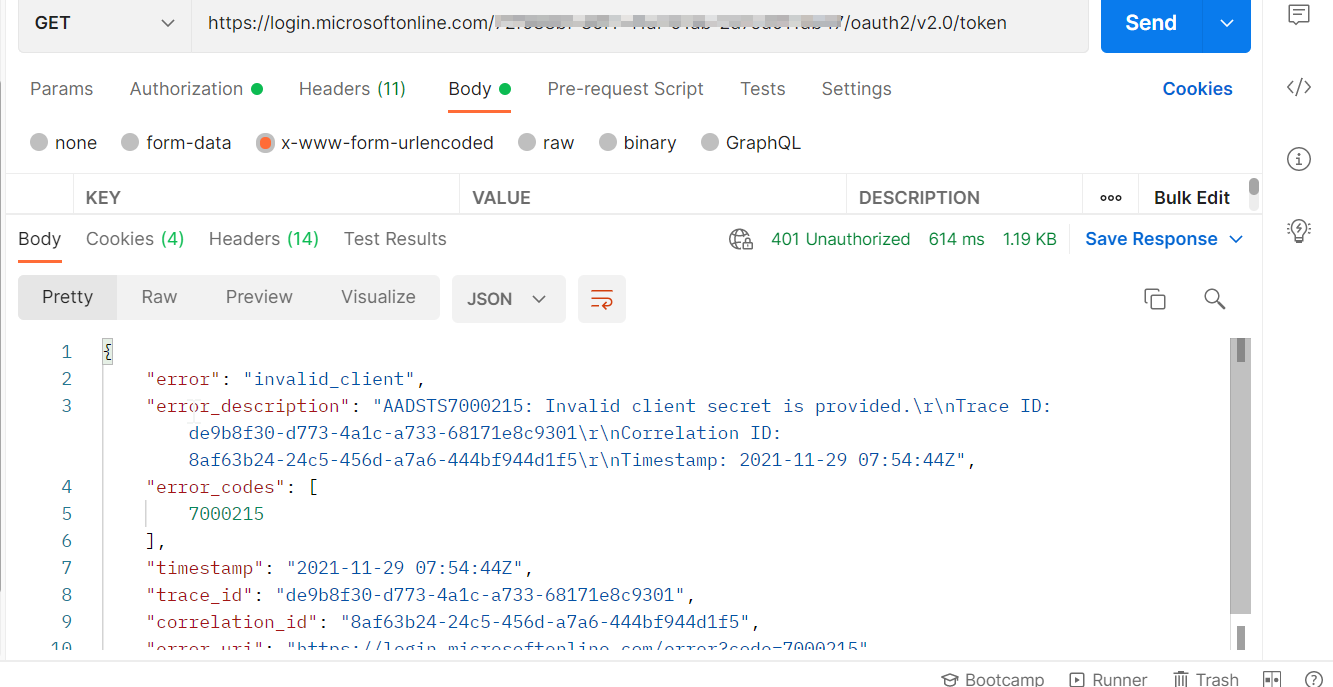The width and height of the screenshot is (1333, 687).
Task: Open search in response with magnifier icon
Action: 1215,299
